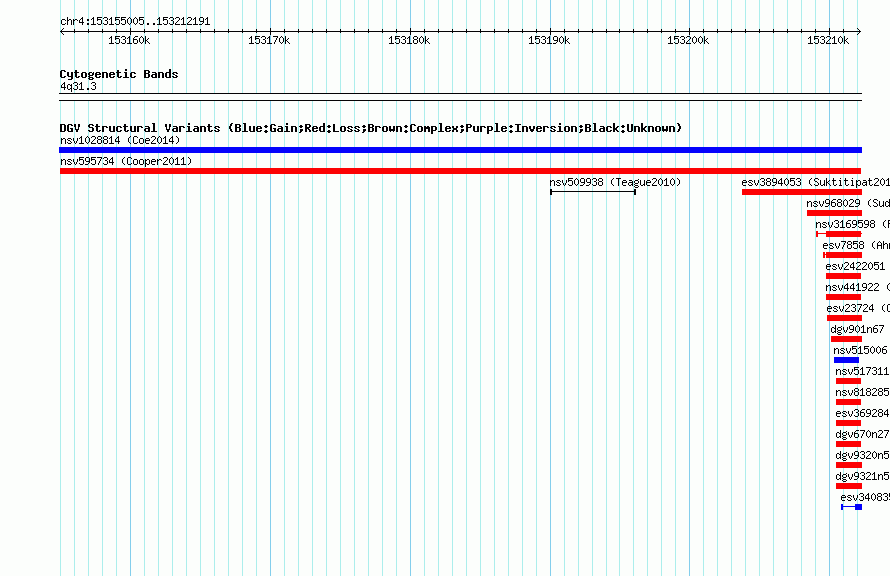Click the red bar under esv2422051
This screenshot has width=890, height=576.
click(843, 276)
